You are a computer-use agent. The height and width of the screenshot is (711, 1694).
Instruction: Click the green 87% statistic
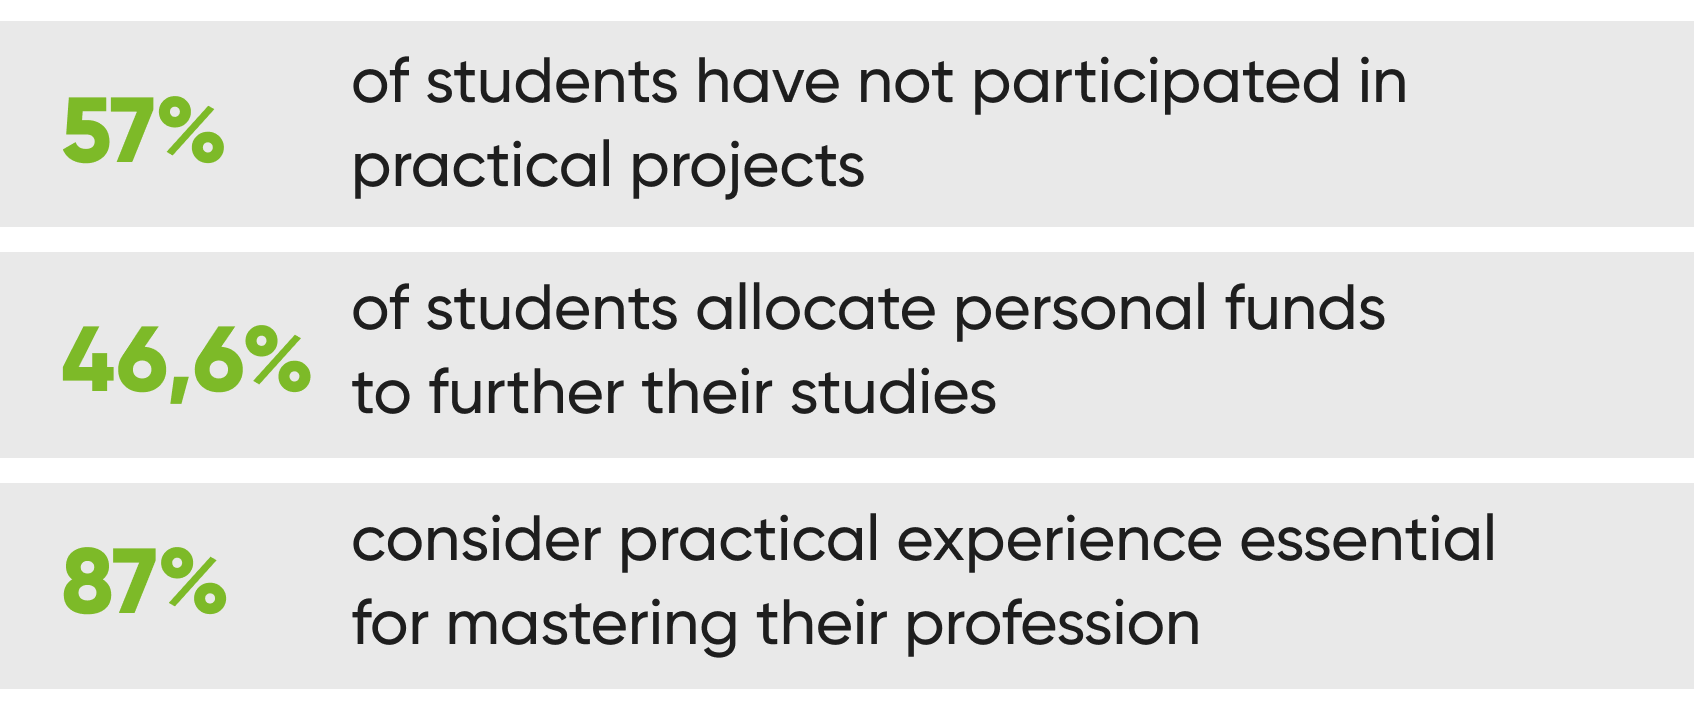pos(144,582)
